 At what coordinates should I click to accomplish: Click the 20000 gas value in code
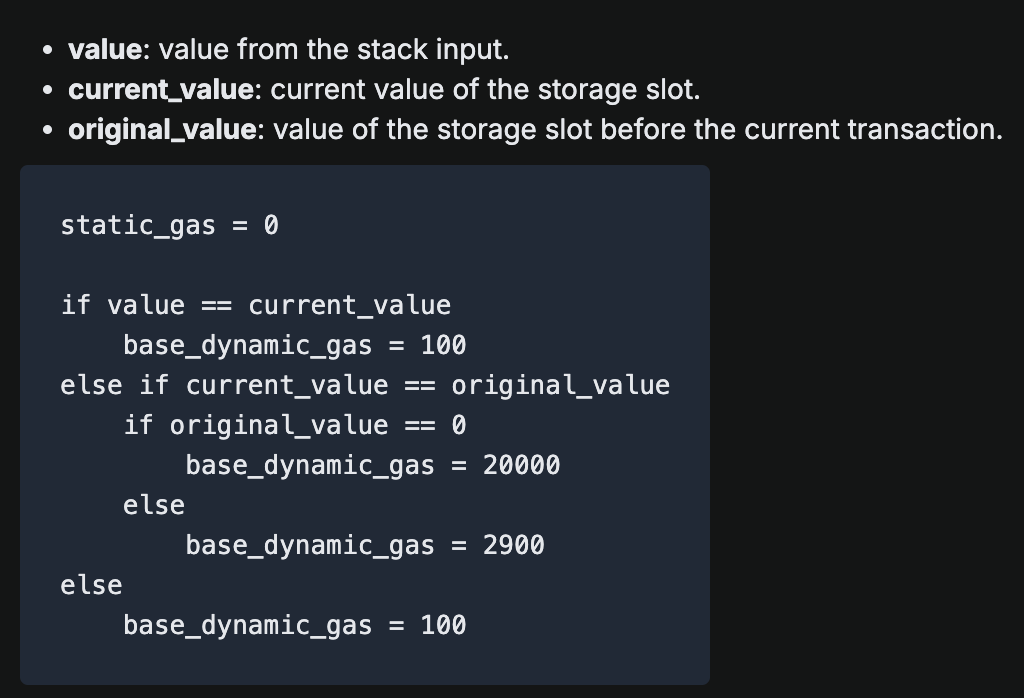click(x=521, y=465)
